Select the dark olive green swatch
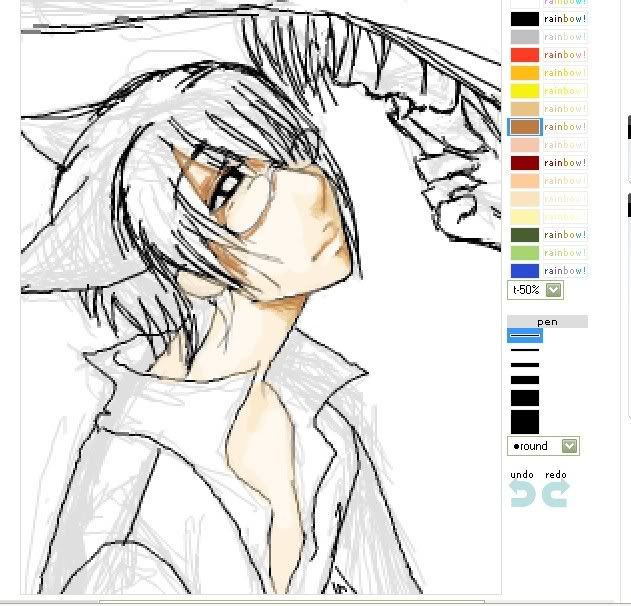Viewport: 631px width, 606px height. pyautogui.click(x=525, y=235)
